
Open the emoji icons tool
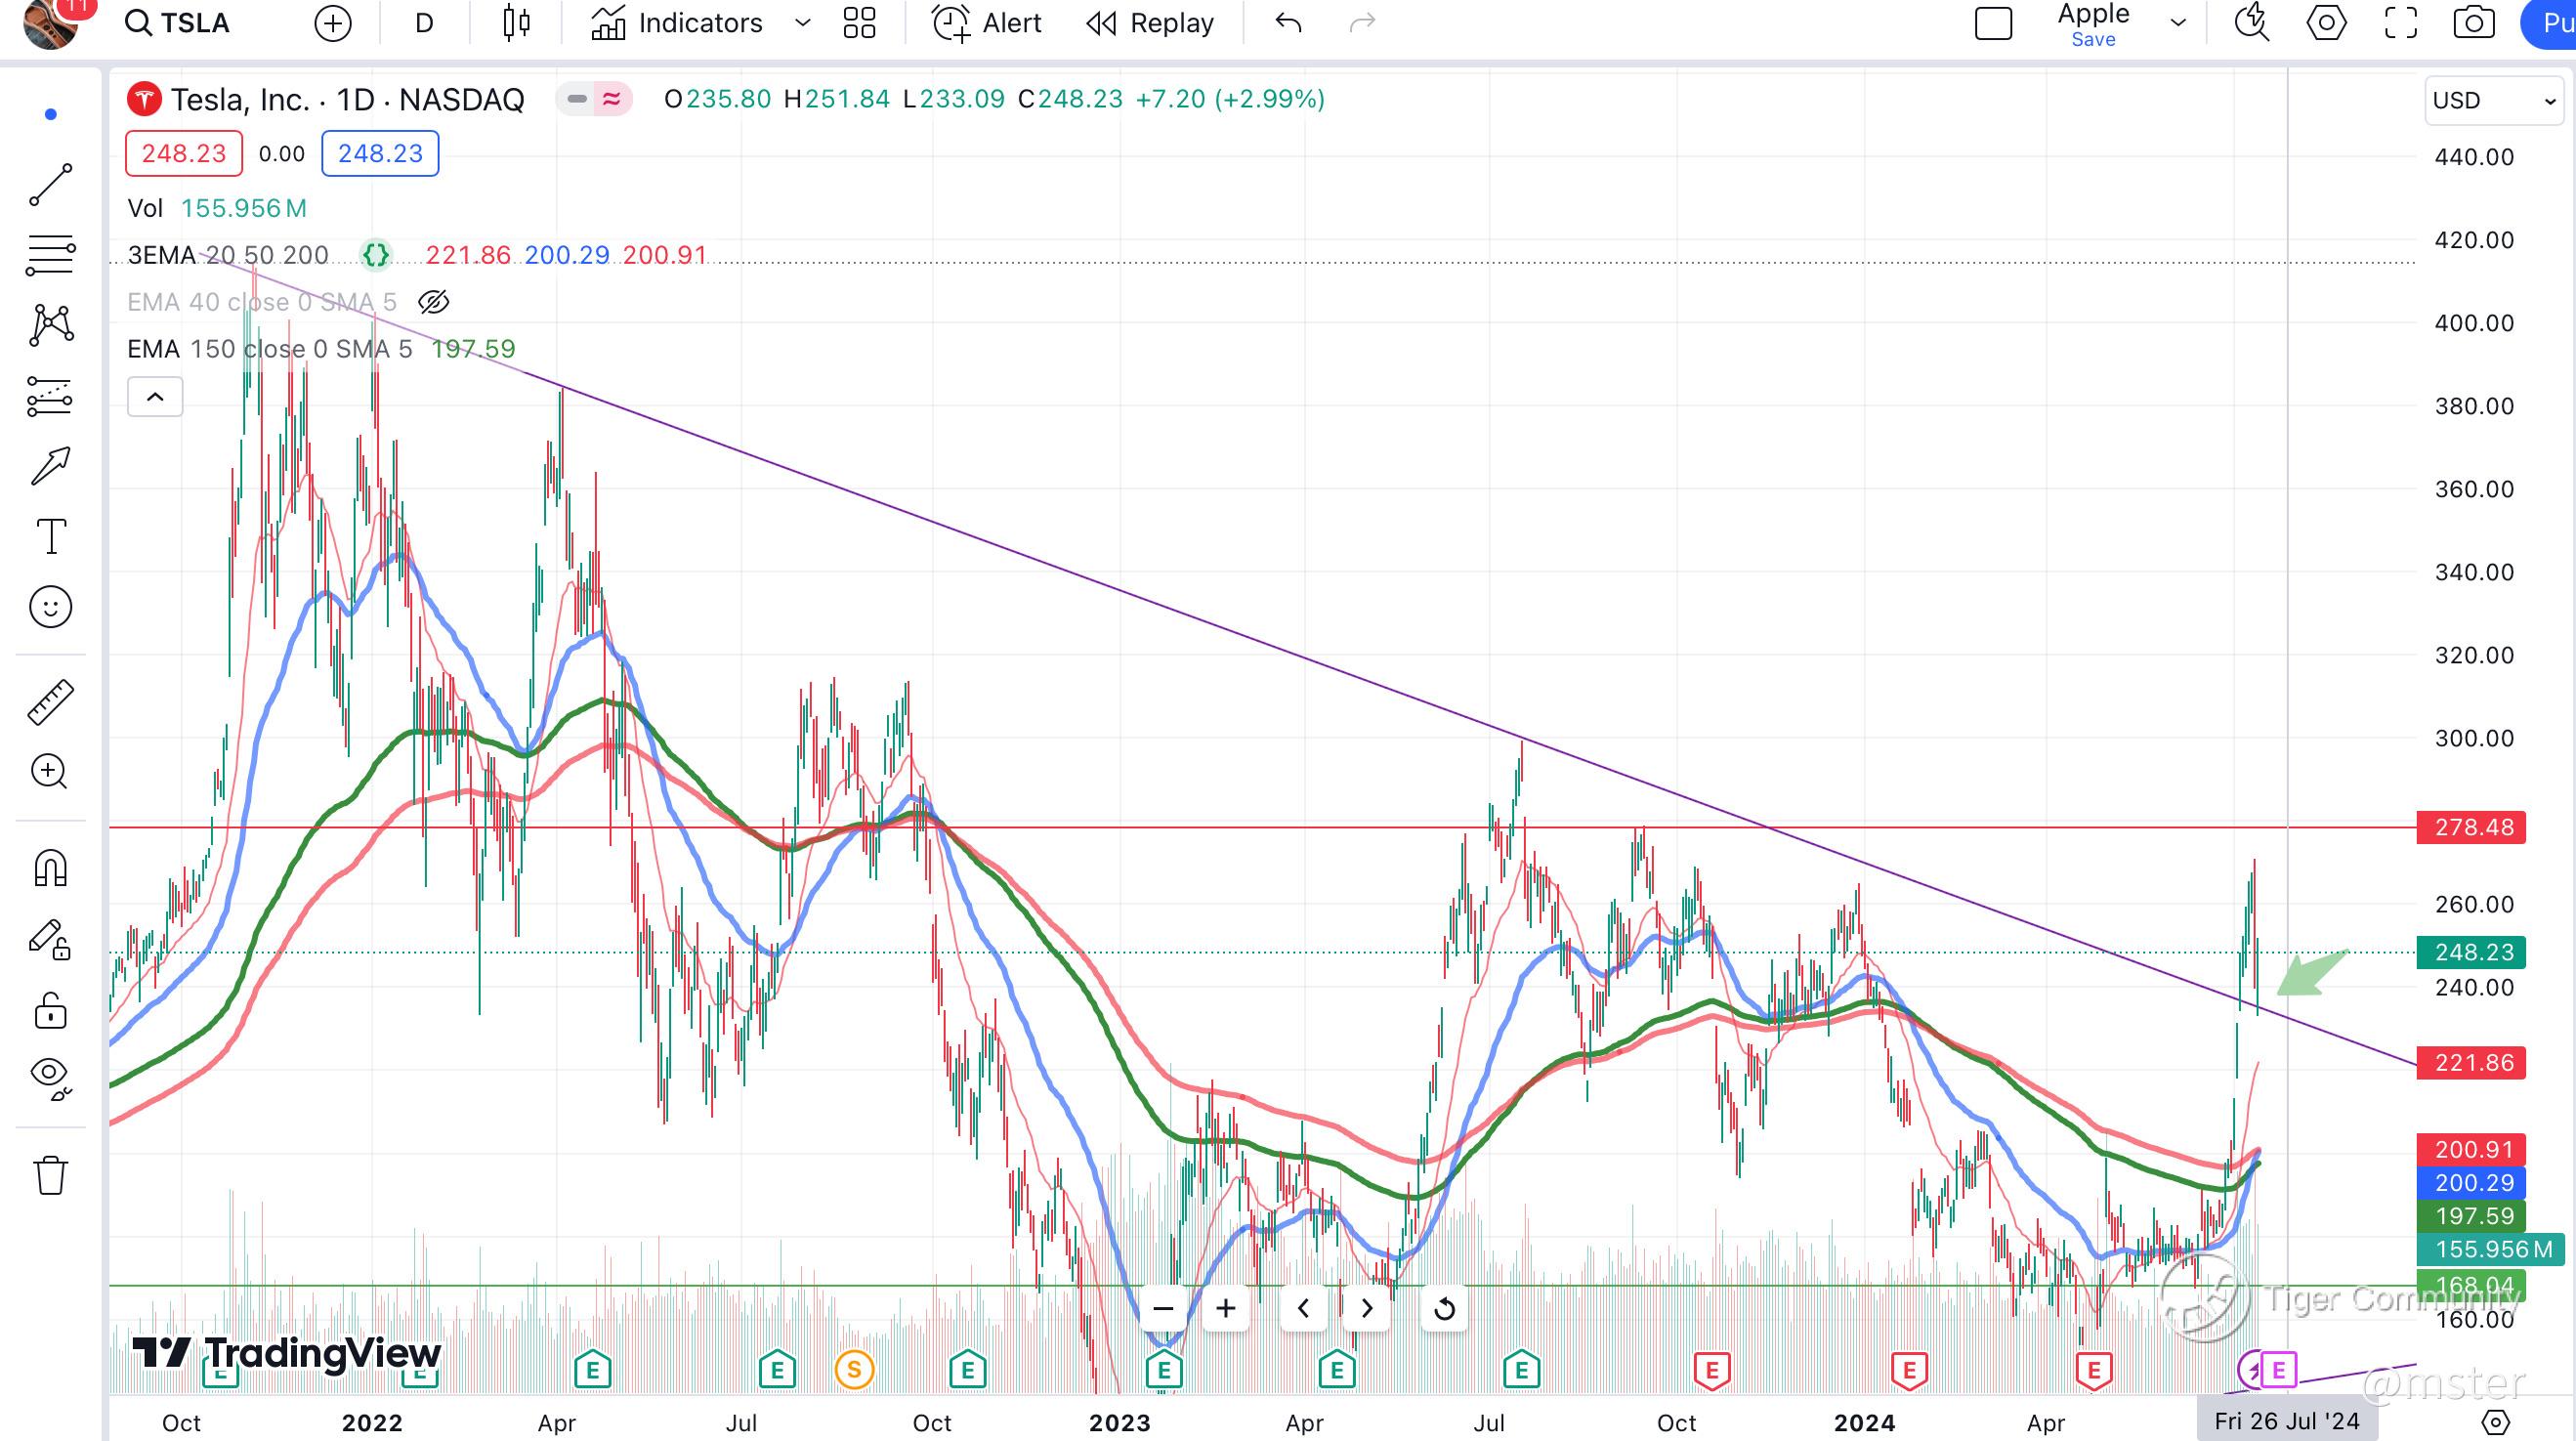point(50,607)
